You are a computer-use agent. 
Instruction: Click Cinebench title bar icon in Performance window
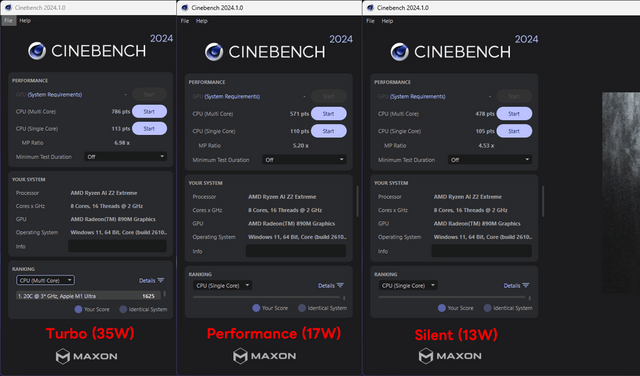click(184, 7)
